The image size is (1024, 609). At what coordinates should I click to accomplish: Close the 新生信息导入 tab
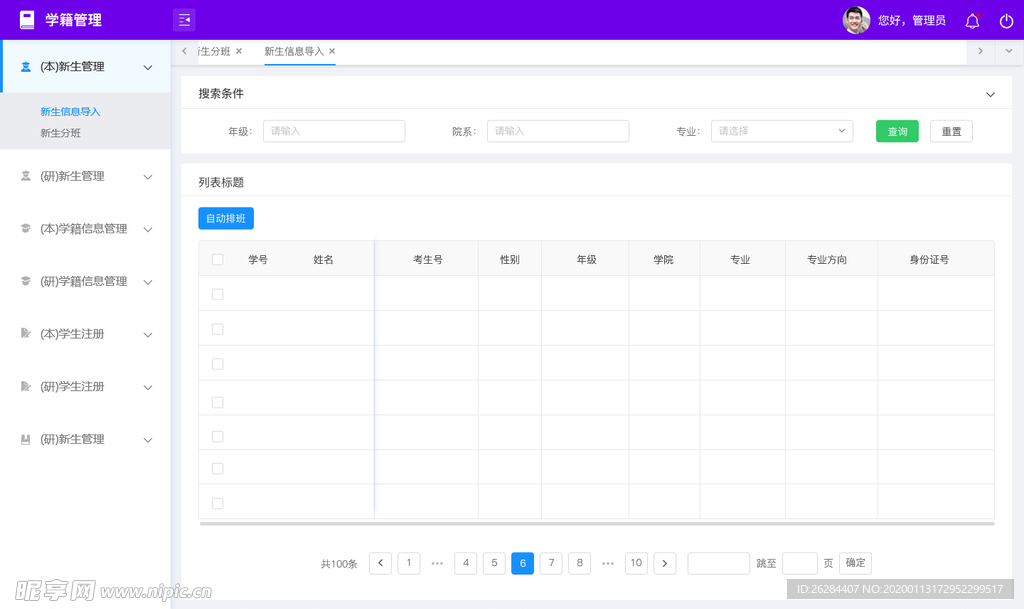click(x=332, y=51)
